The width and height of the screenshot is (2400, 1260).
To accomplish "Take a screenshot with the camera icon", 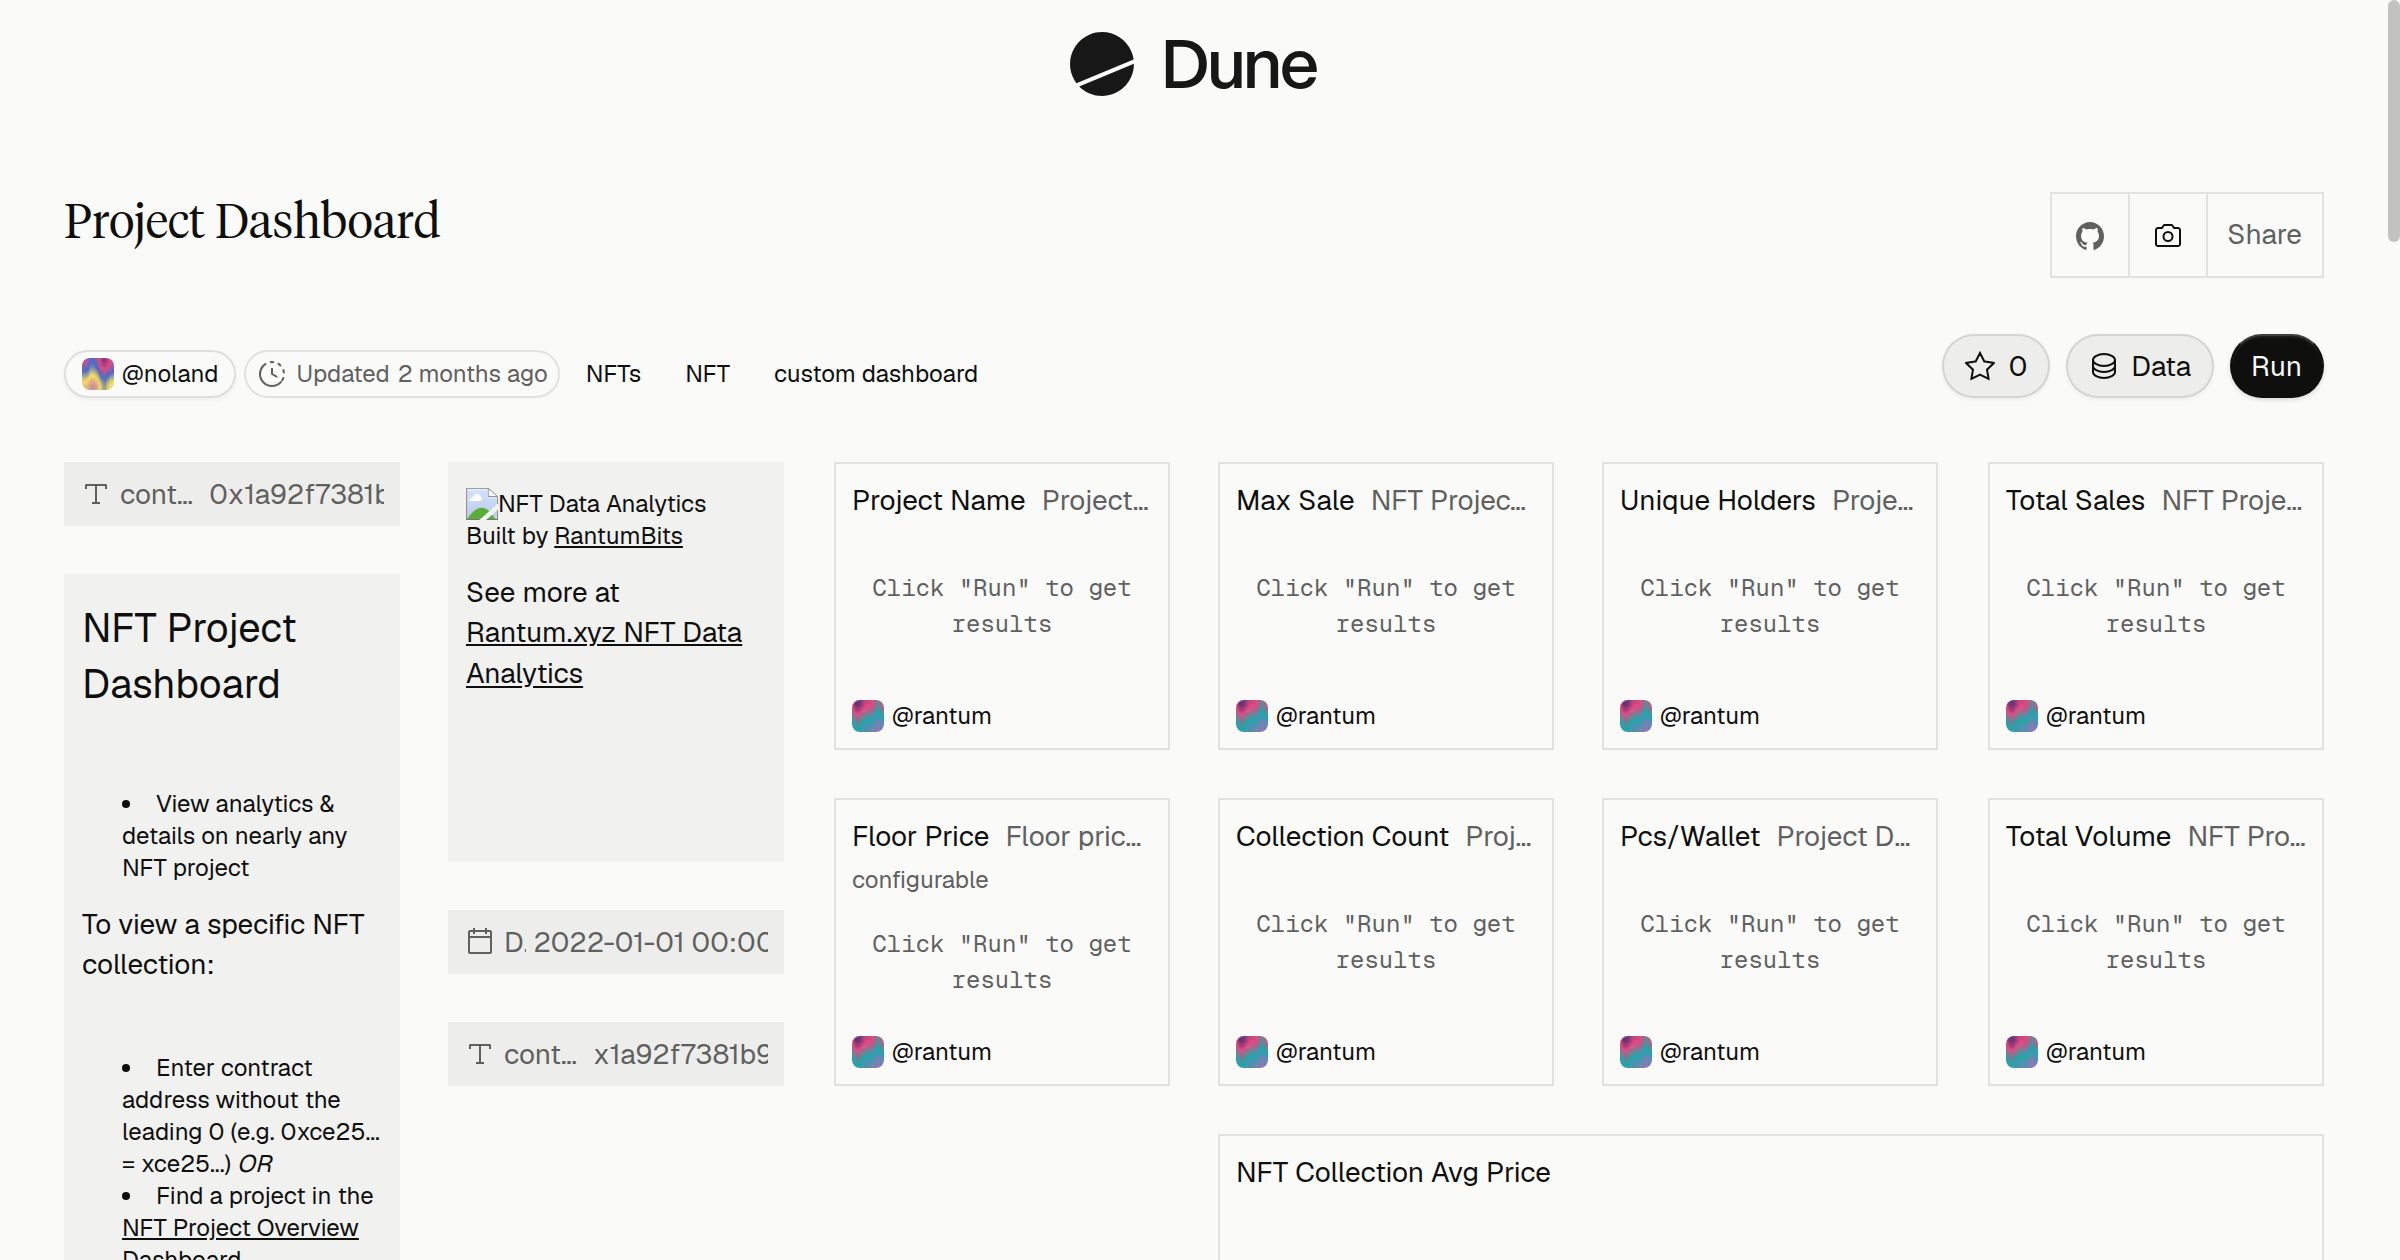I will 2167,235.
